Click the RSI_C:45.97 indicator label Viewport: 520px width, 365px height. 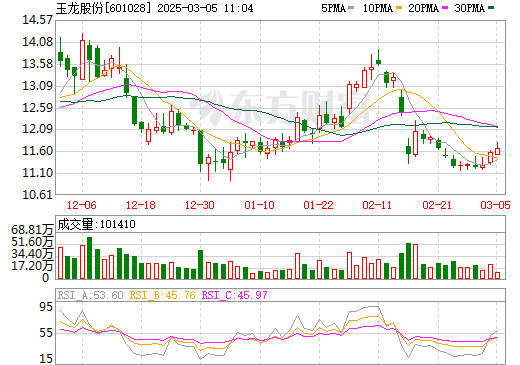click(x=235, y=295)
